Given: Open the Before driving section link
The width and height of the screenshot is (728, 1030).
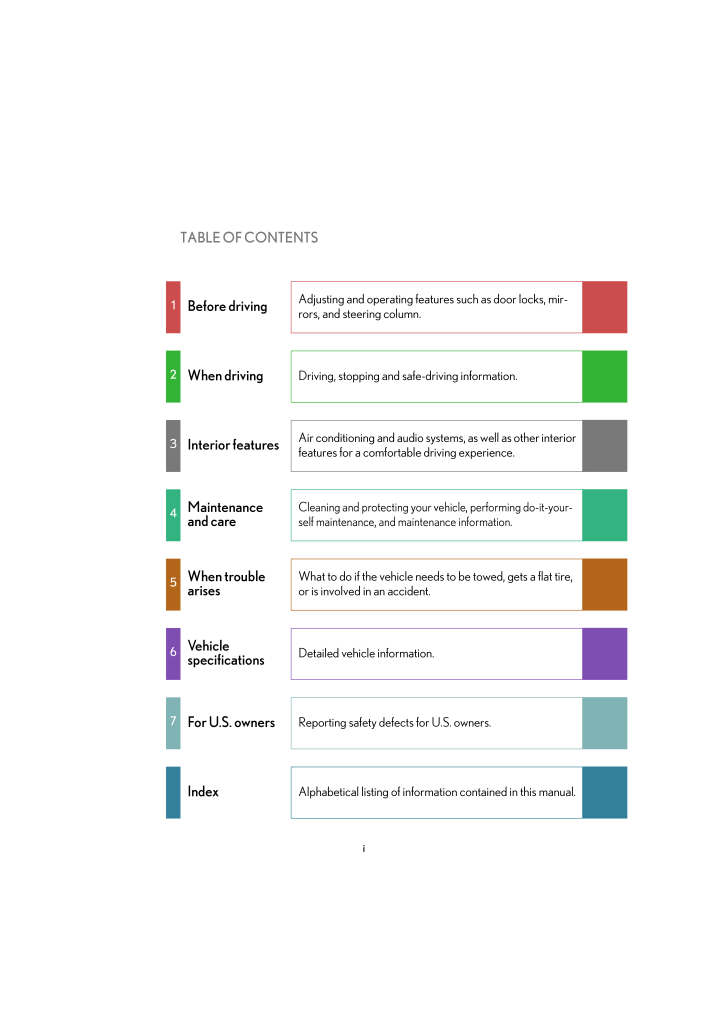Looking at the screenshot, I should coord(227,307).
